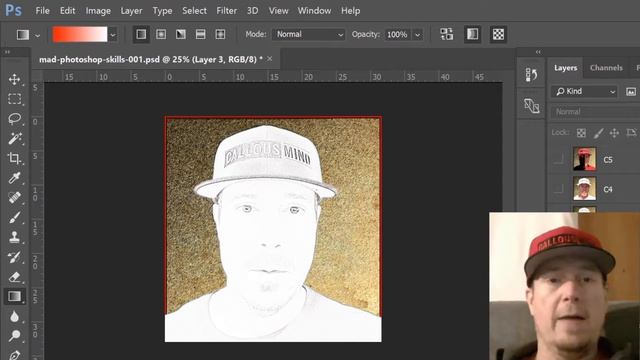
Task: Choose Angle Gradient style
Action: [181, 34]
